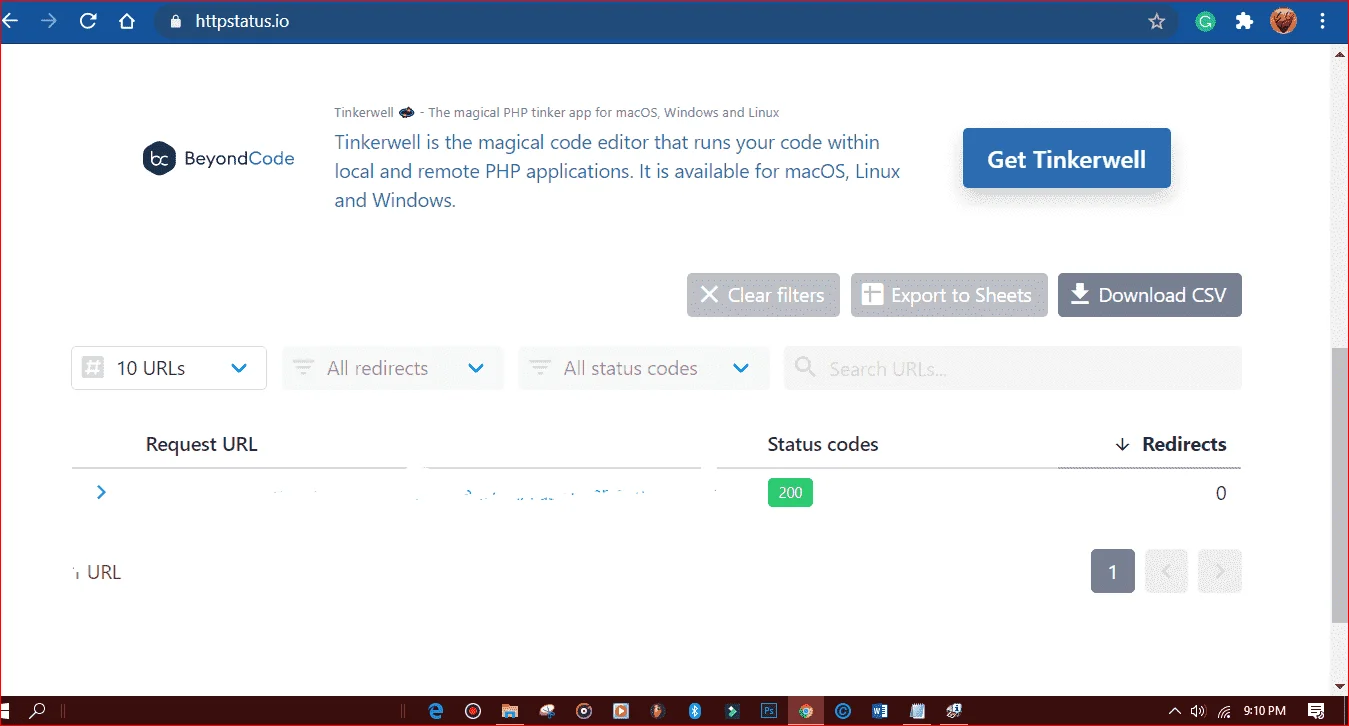Go to next results page
1349x726 pixels.
1220,571
